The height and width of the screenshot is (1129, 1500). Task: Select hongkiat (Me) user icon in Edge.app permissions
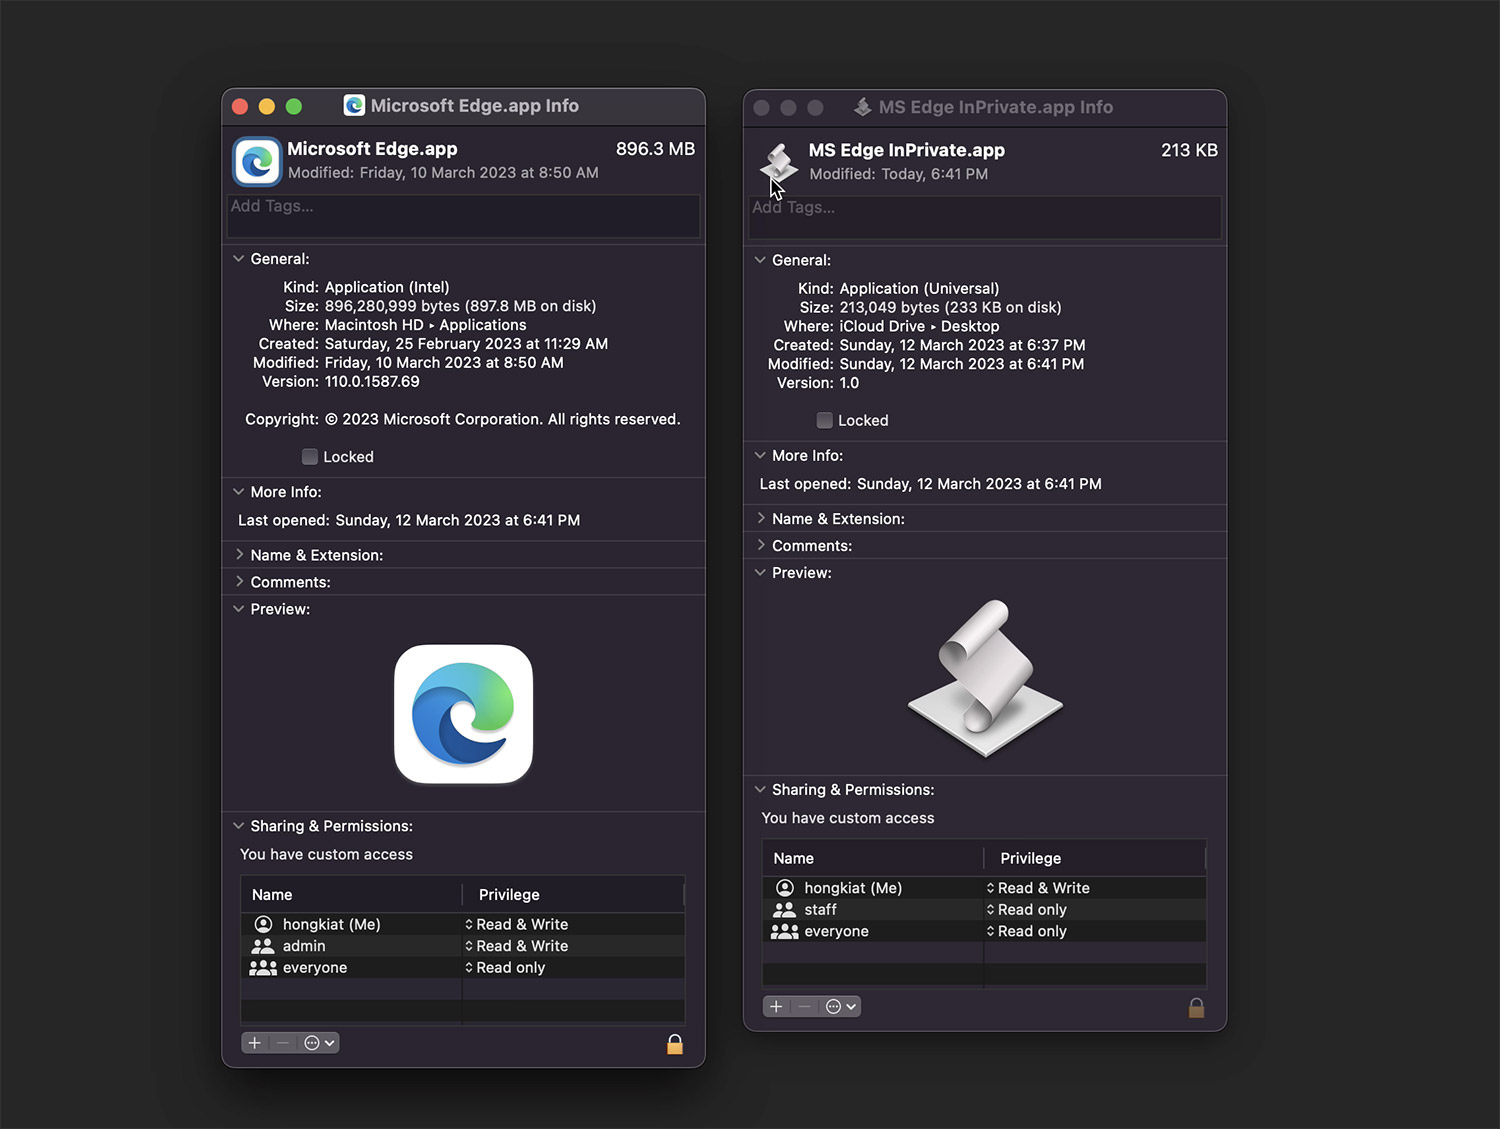(x=263, y=924)
